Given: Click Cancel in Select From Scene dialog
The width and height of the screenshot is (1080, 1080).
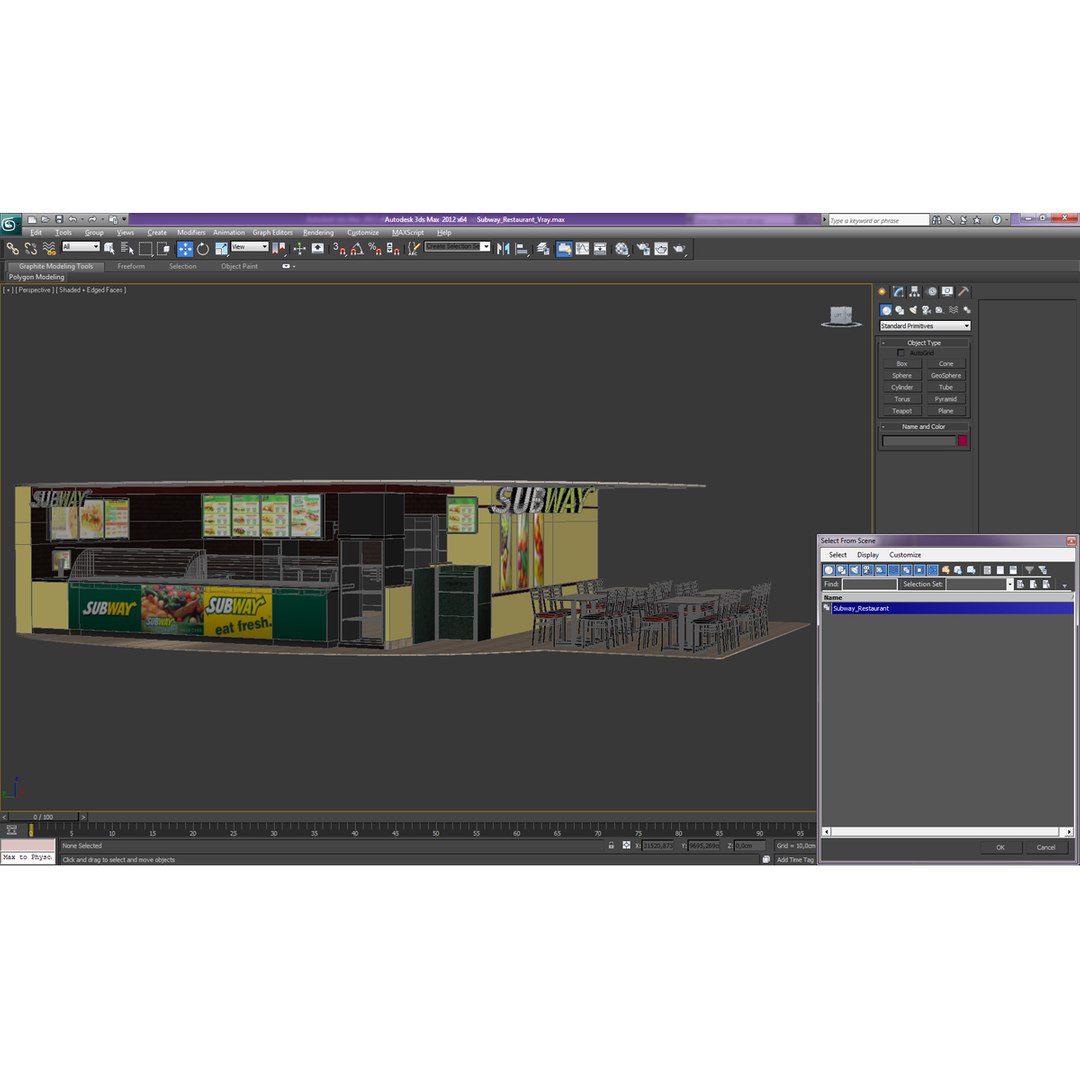Looking at the screenshot, I should (x=1046, y=848).
